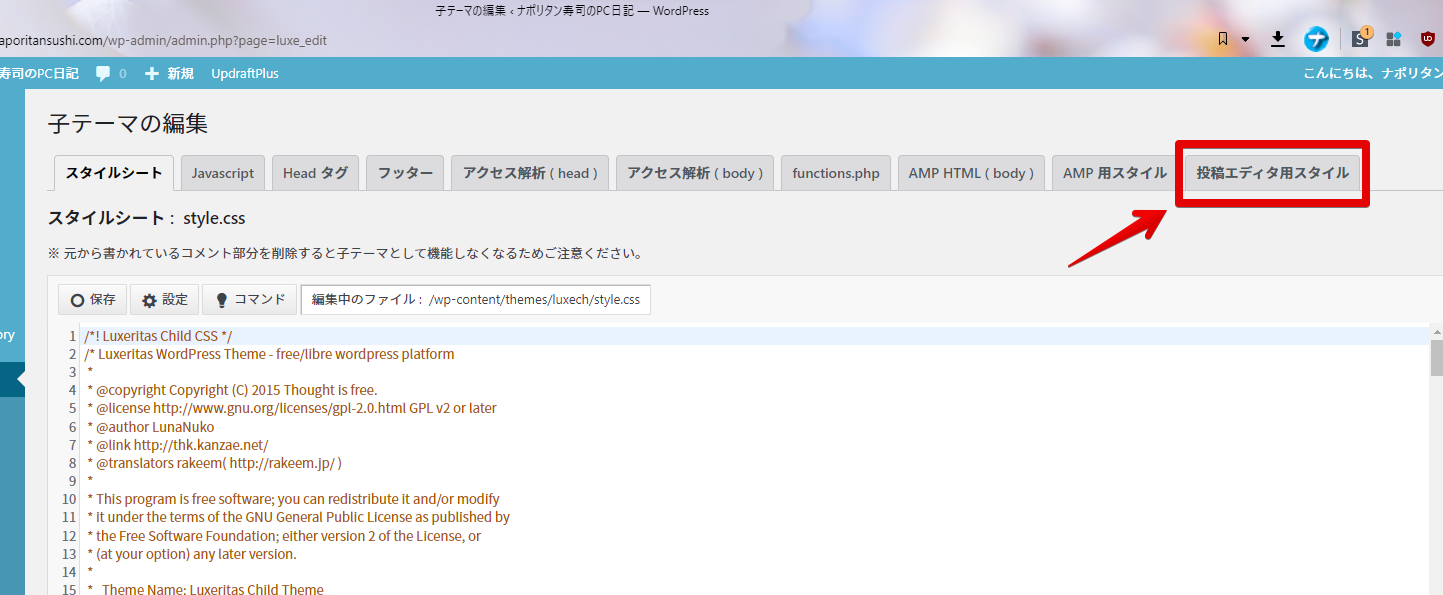This screenshot has width=1443, height=595.
Task: Open the S extension with notification badge
Action: 1361,39
